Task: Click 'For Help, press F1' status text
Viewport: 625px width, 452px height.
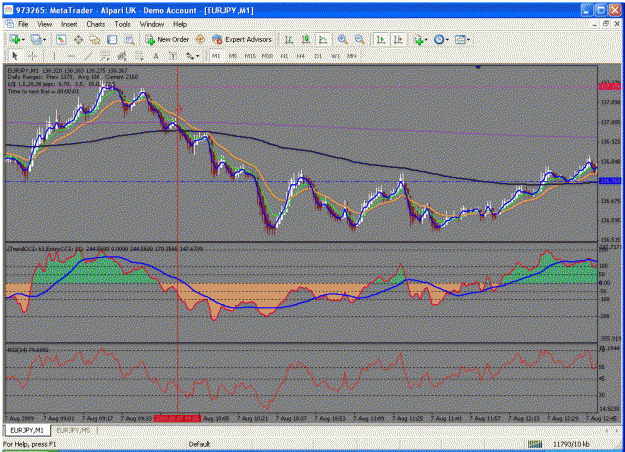Action: point(29,444)
